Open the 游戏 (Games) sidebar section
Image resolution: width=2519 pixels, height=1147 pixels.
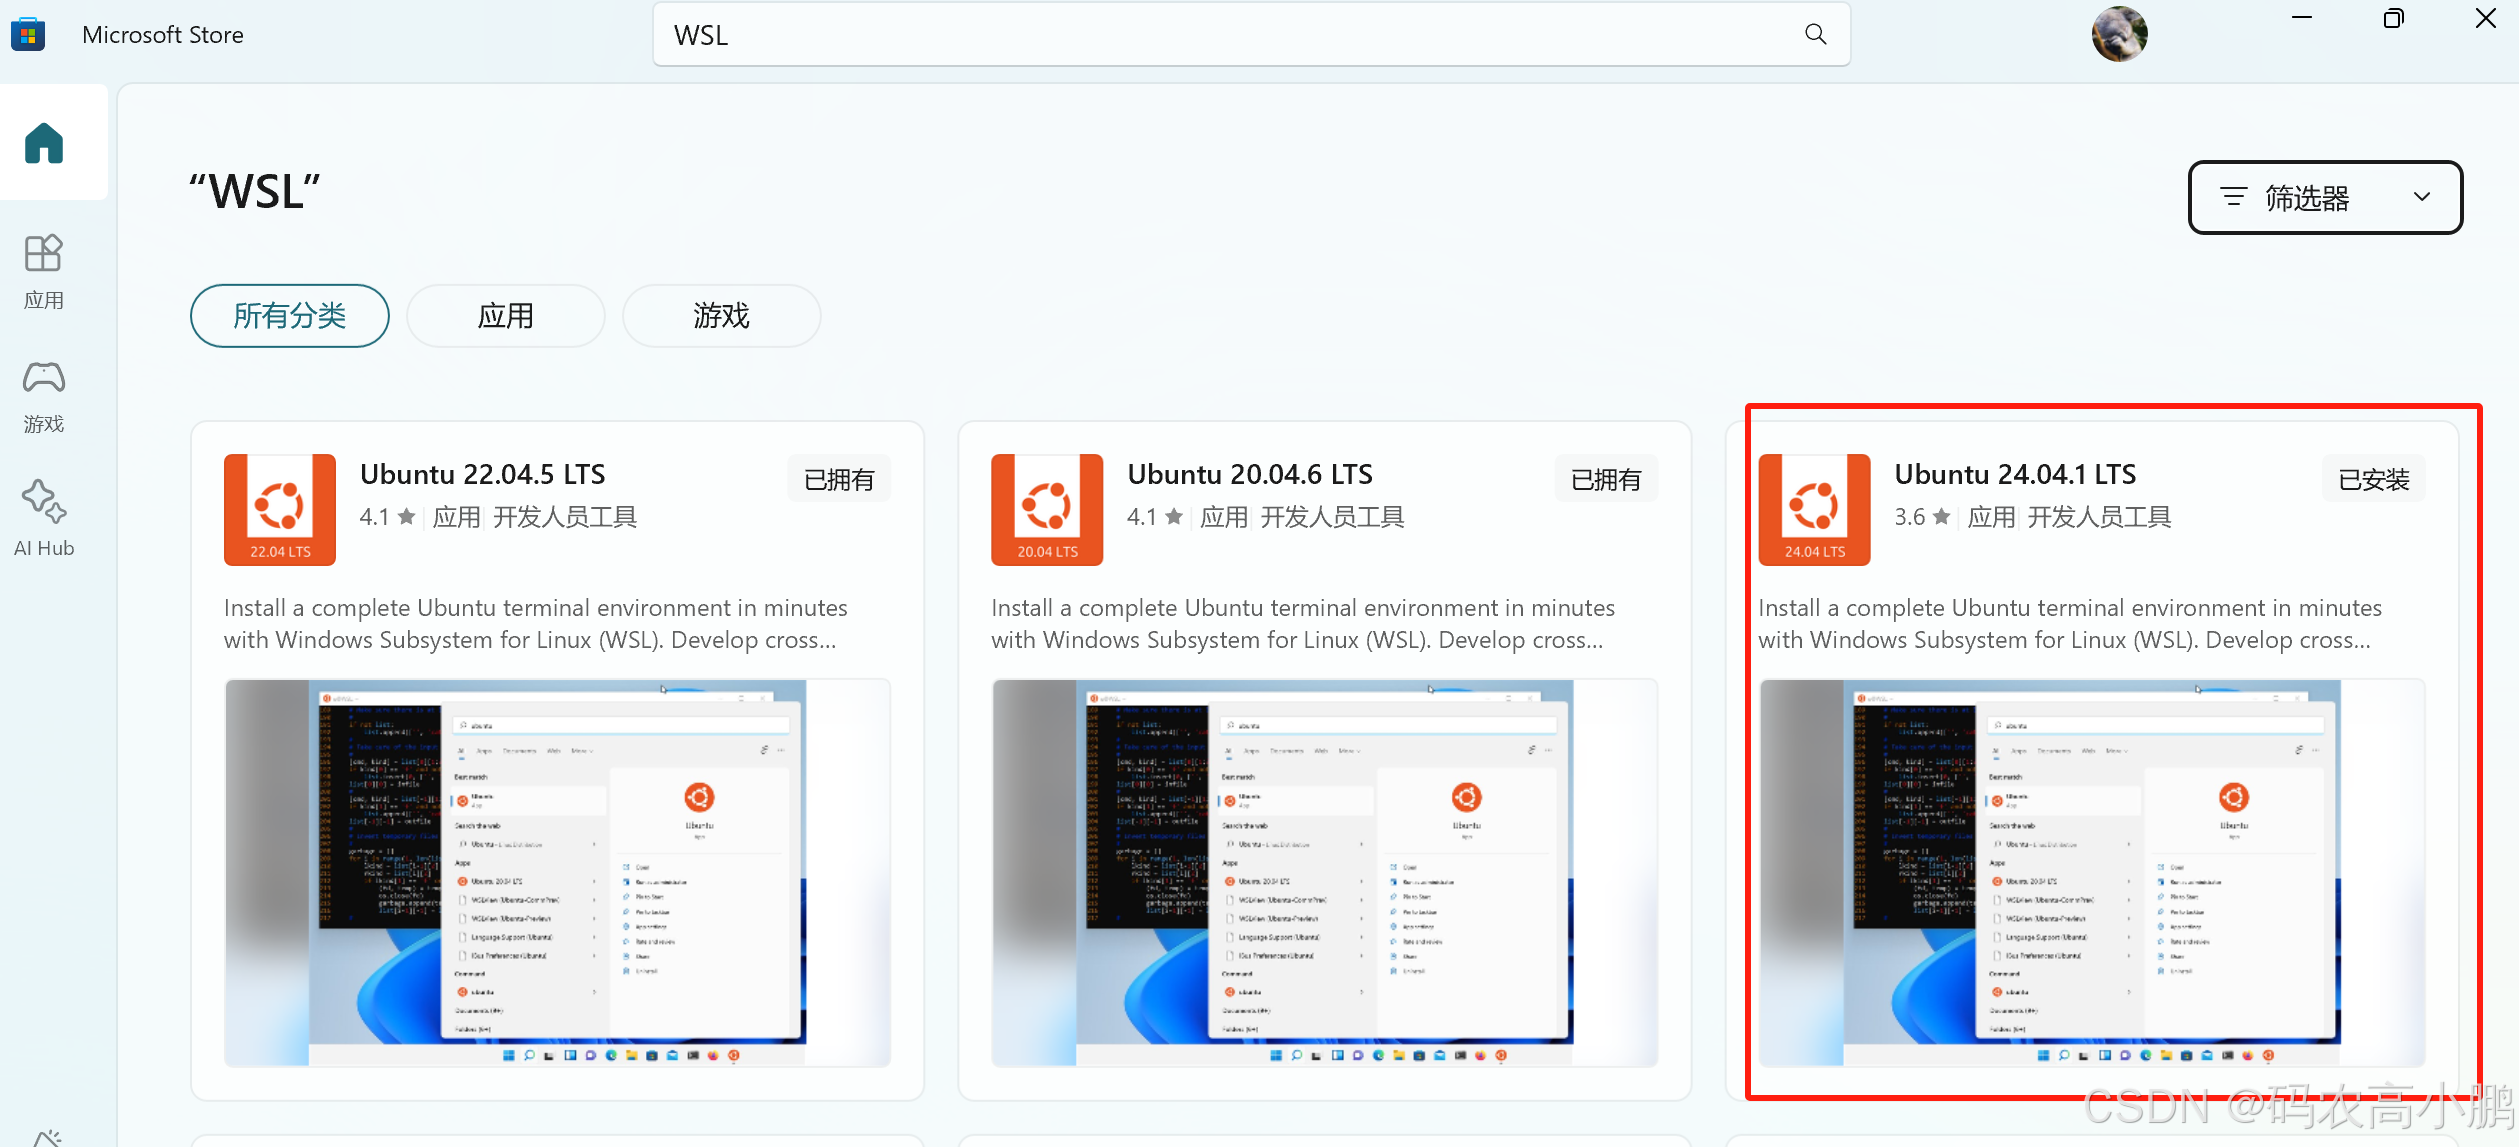pos(44,395)
